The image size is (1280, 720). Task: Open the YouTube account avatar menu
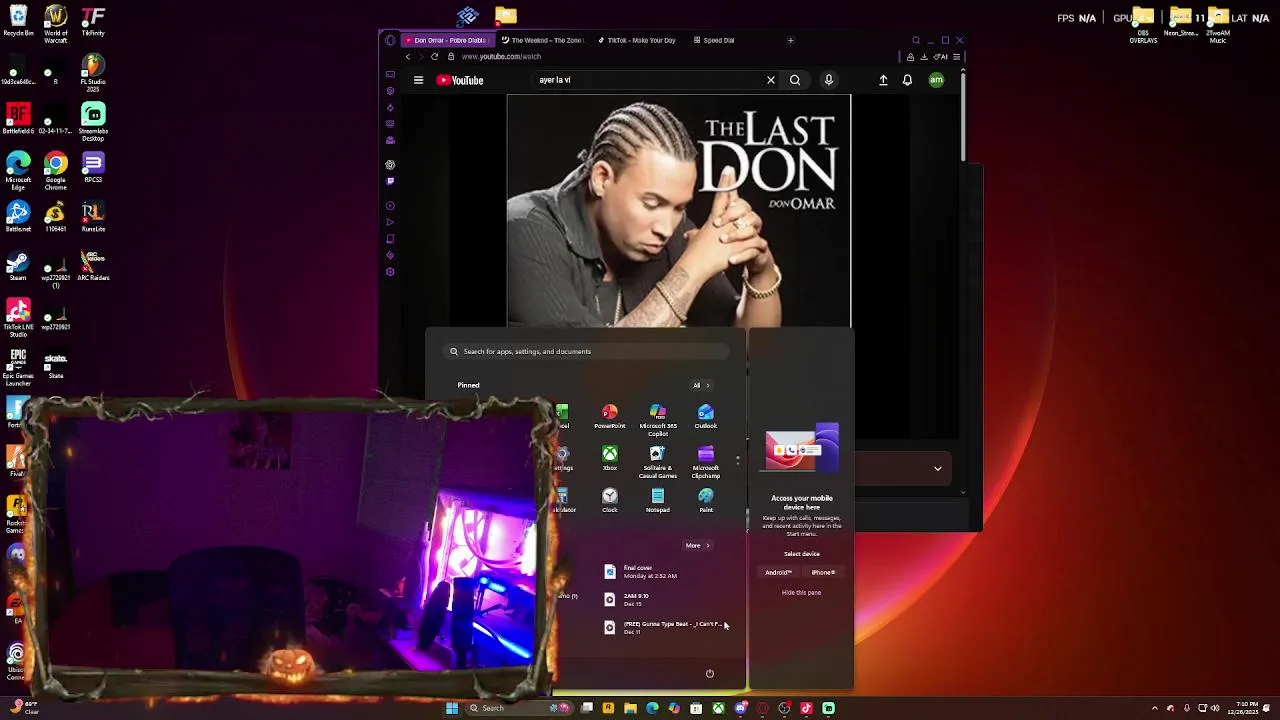(x=936, y=80)
